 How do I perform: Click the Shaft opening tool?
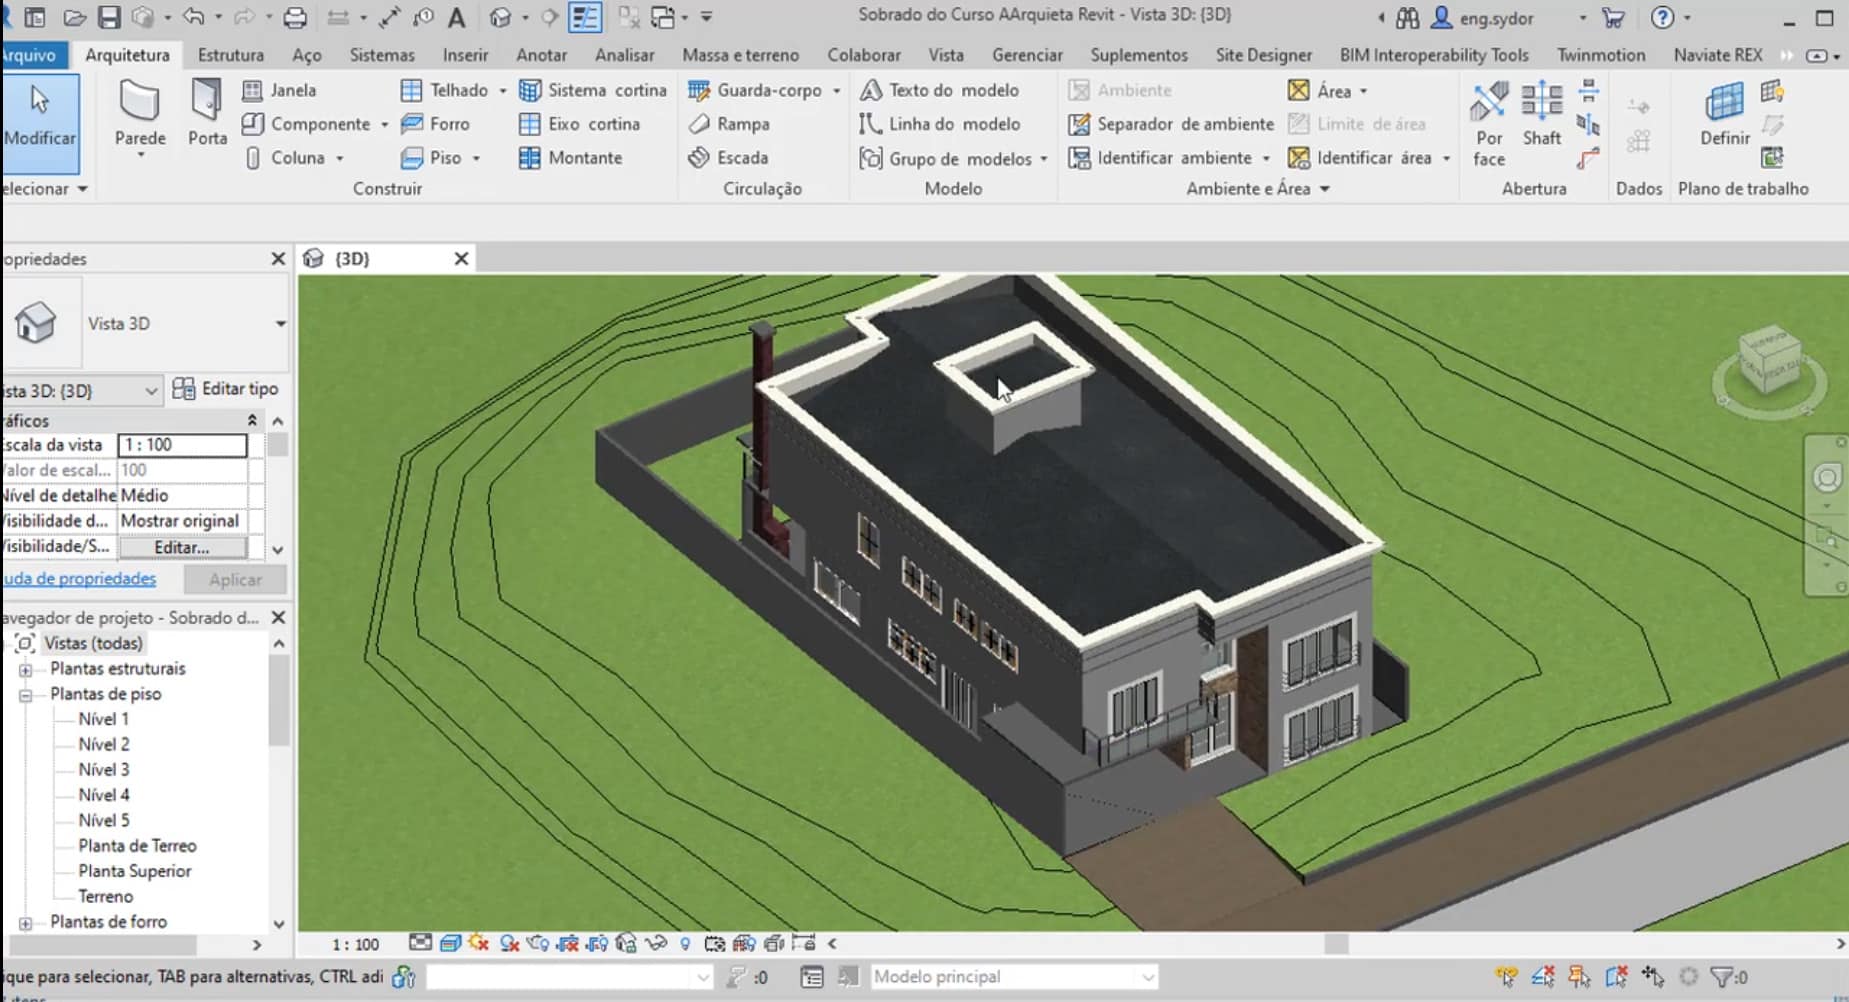click(1541, 120)
